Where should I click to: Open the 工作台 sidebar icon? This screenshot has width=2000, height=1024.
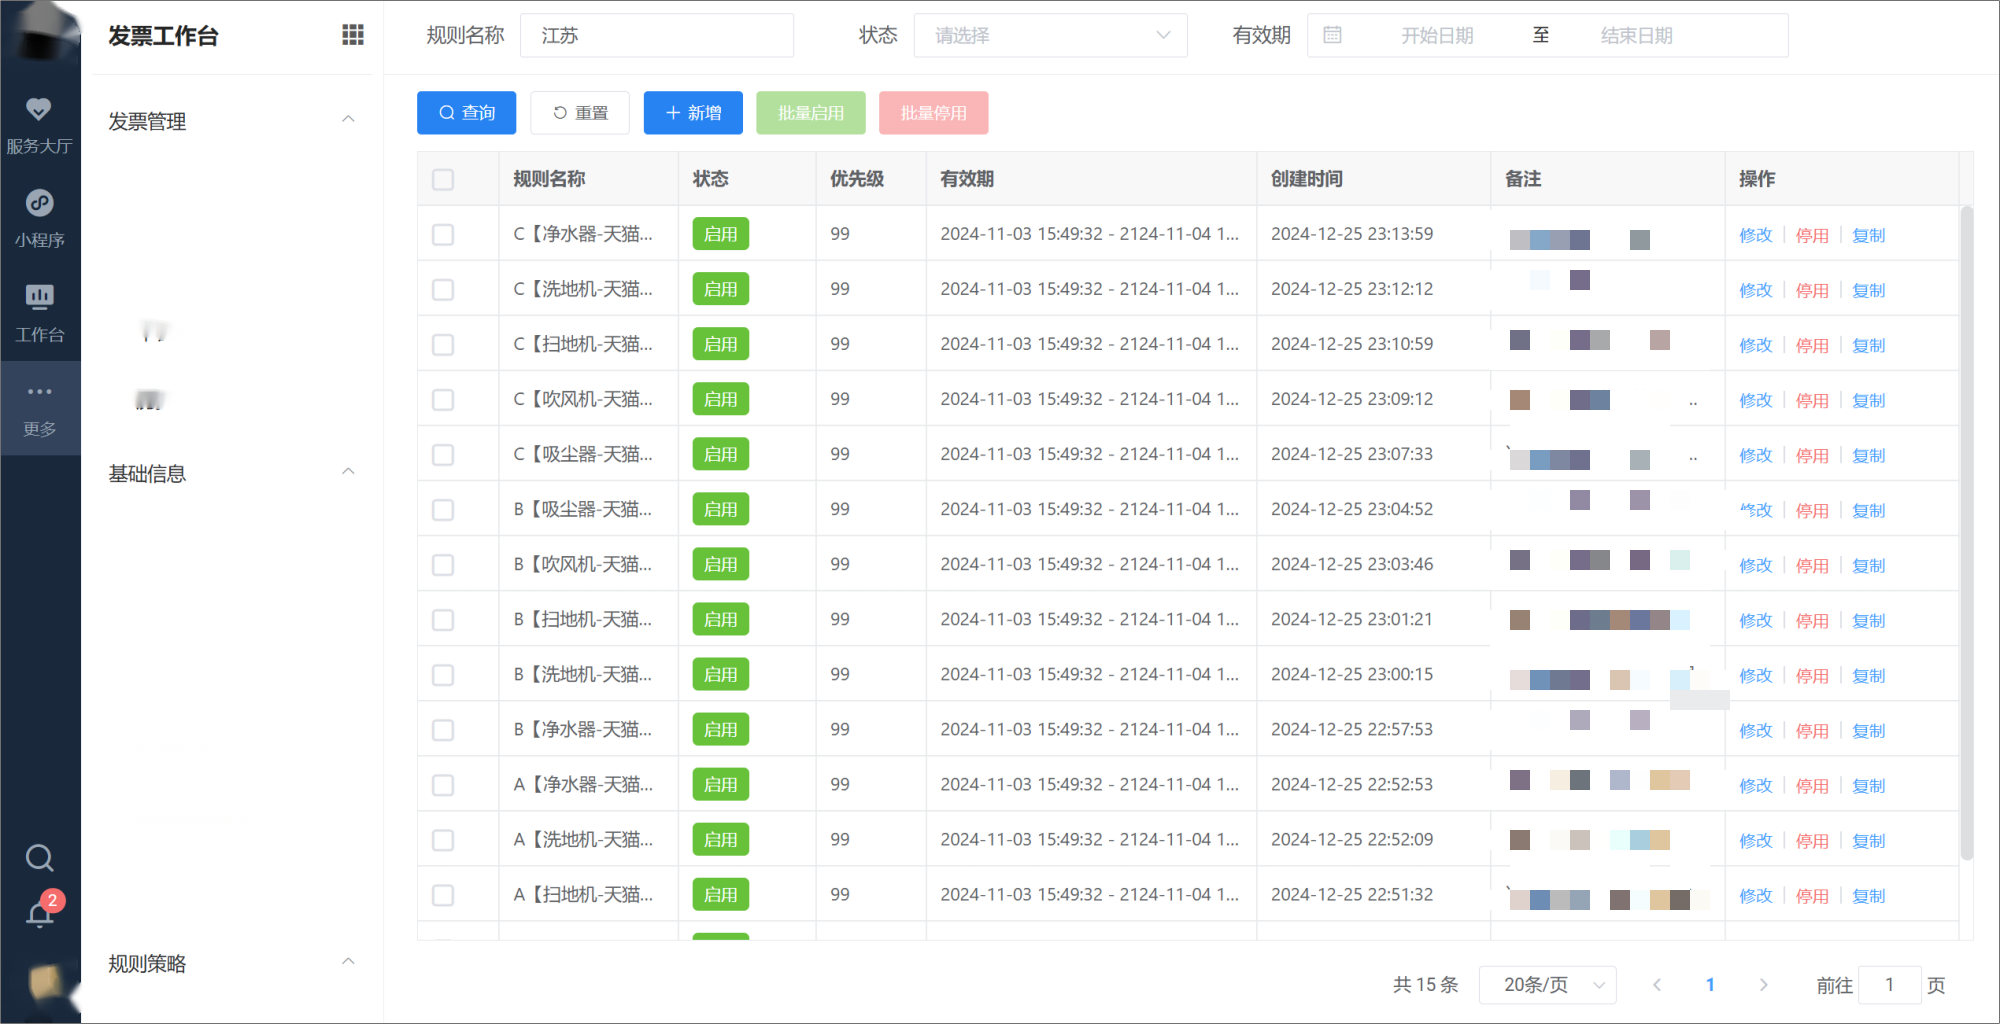point(39,297)
